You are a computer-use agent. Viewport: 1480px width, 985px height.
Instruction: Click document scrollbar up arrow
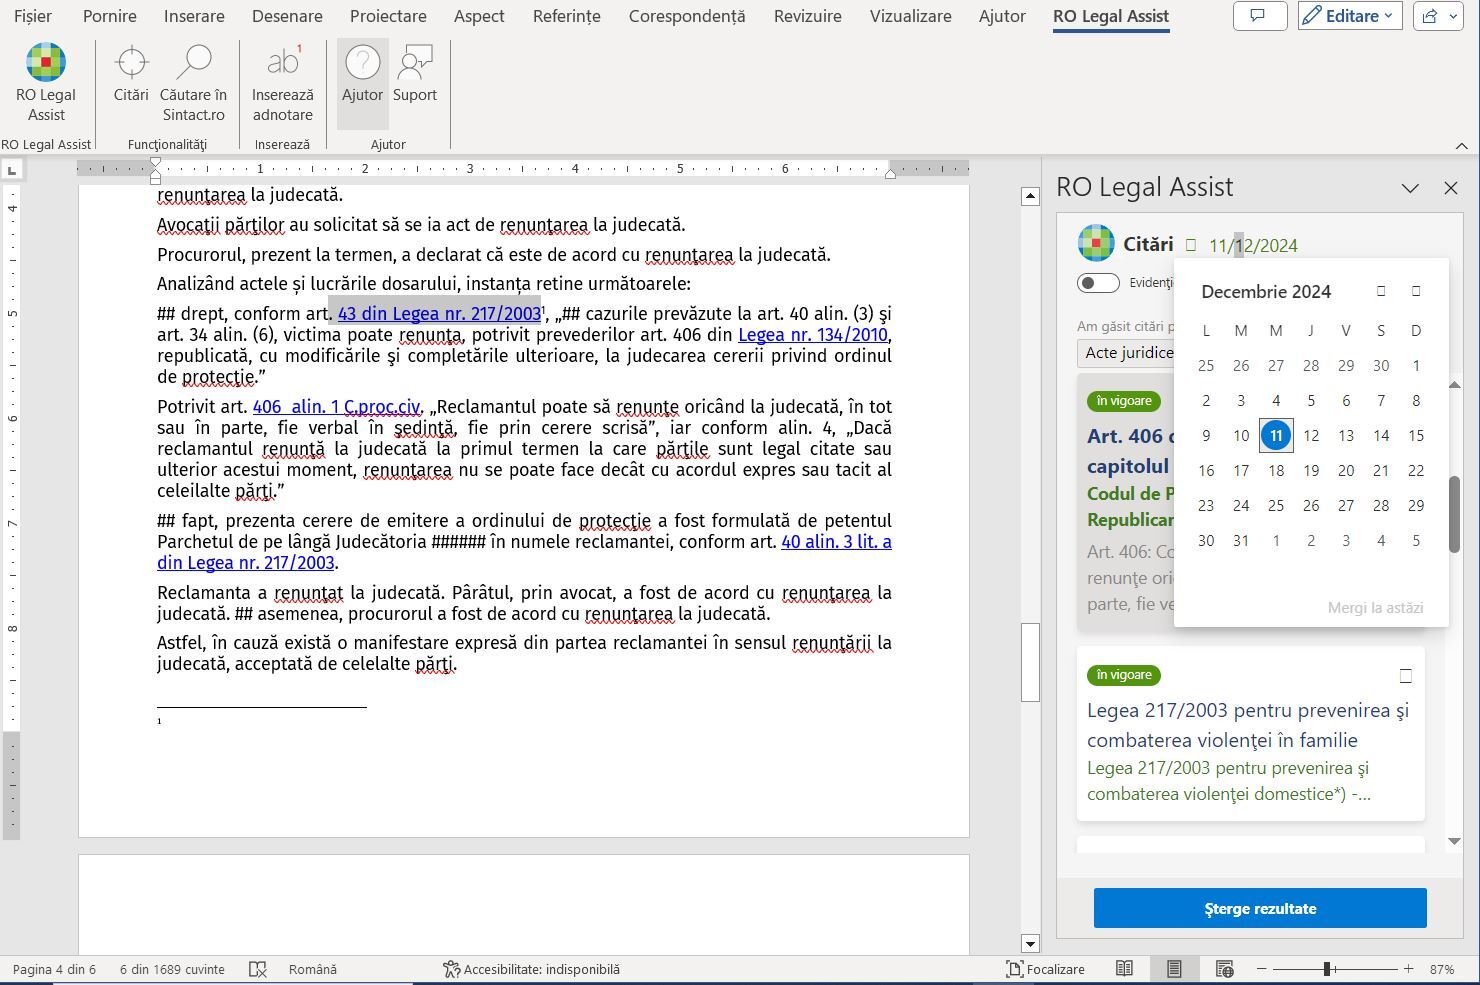1030,196
